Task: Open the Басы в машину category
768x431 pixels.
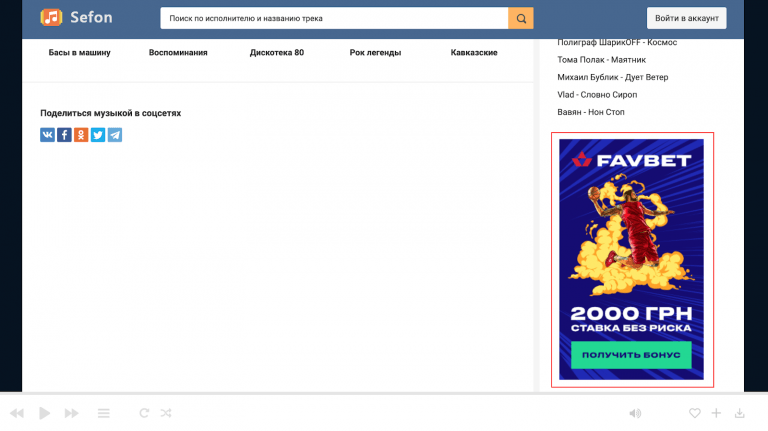Action: (x=79, y=52)
